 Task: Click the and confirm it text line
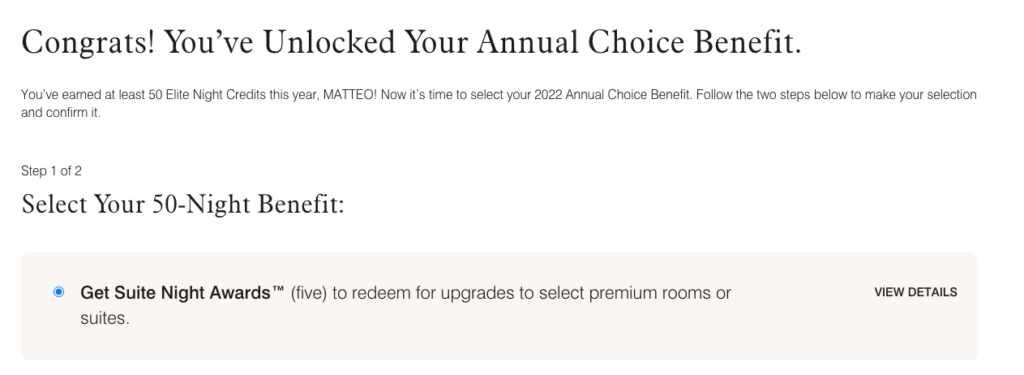point(61,113)
